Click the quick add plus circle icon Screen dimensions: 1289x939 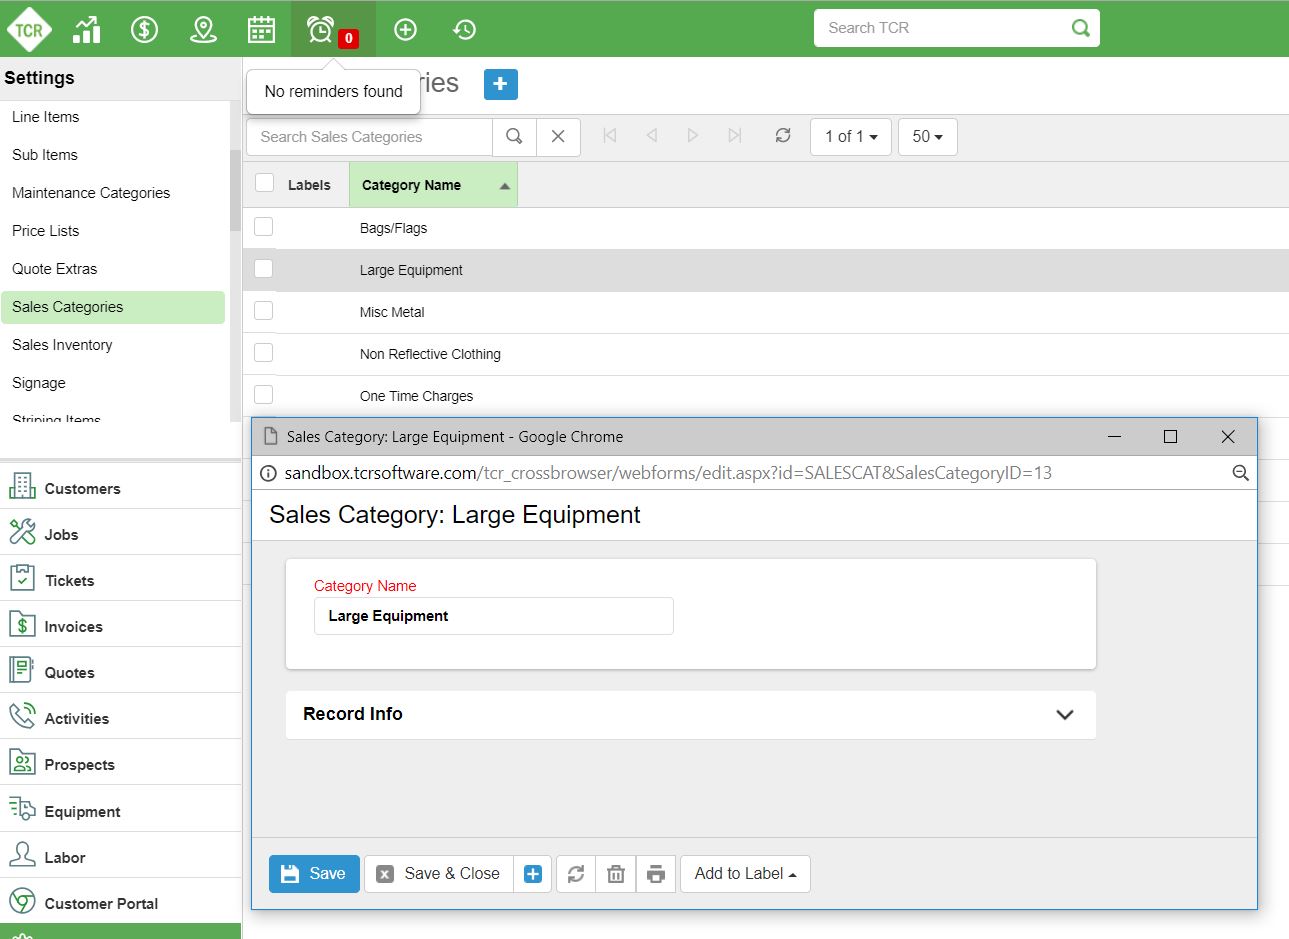pos(405,30)
